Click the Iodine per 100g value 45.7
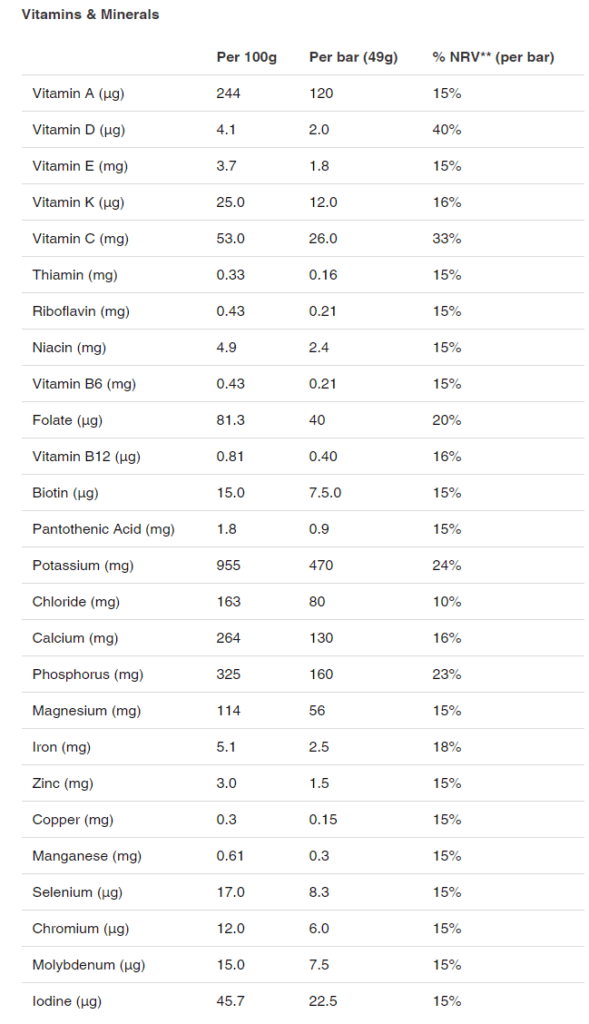589x1024 pixels. coord(231,1001)
